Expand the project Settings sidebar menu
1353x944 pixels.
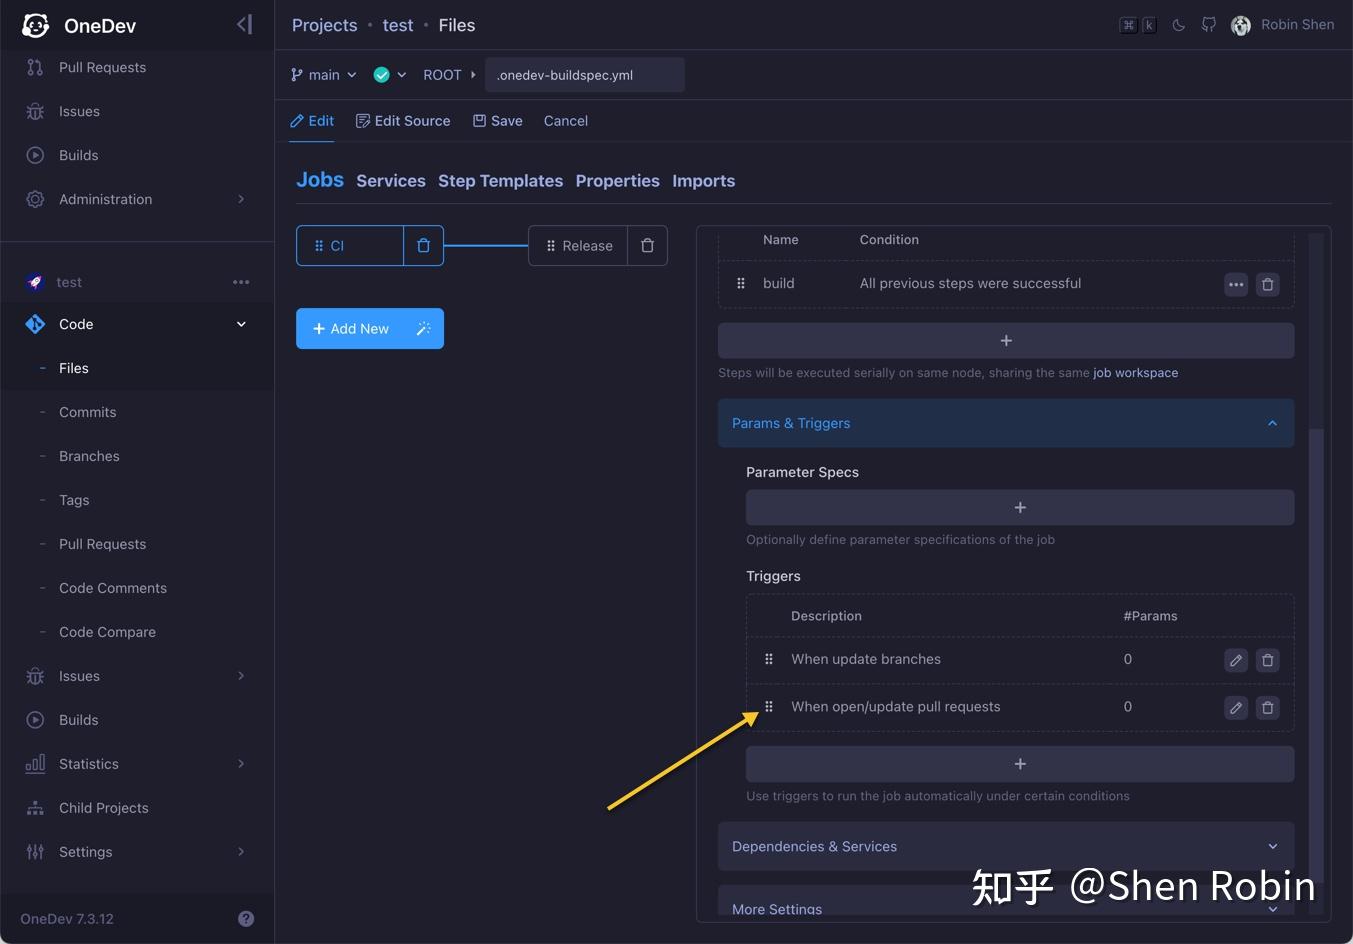tap(137, 852)
